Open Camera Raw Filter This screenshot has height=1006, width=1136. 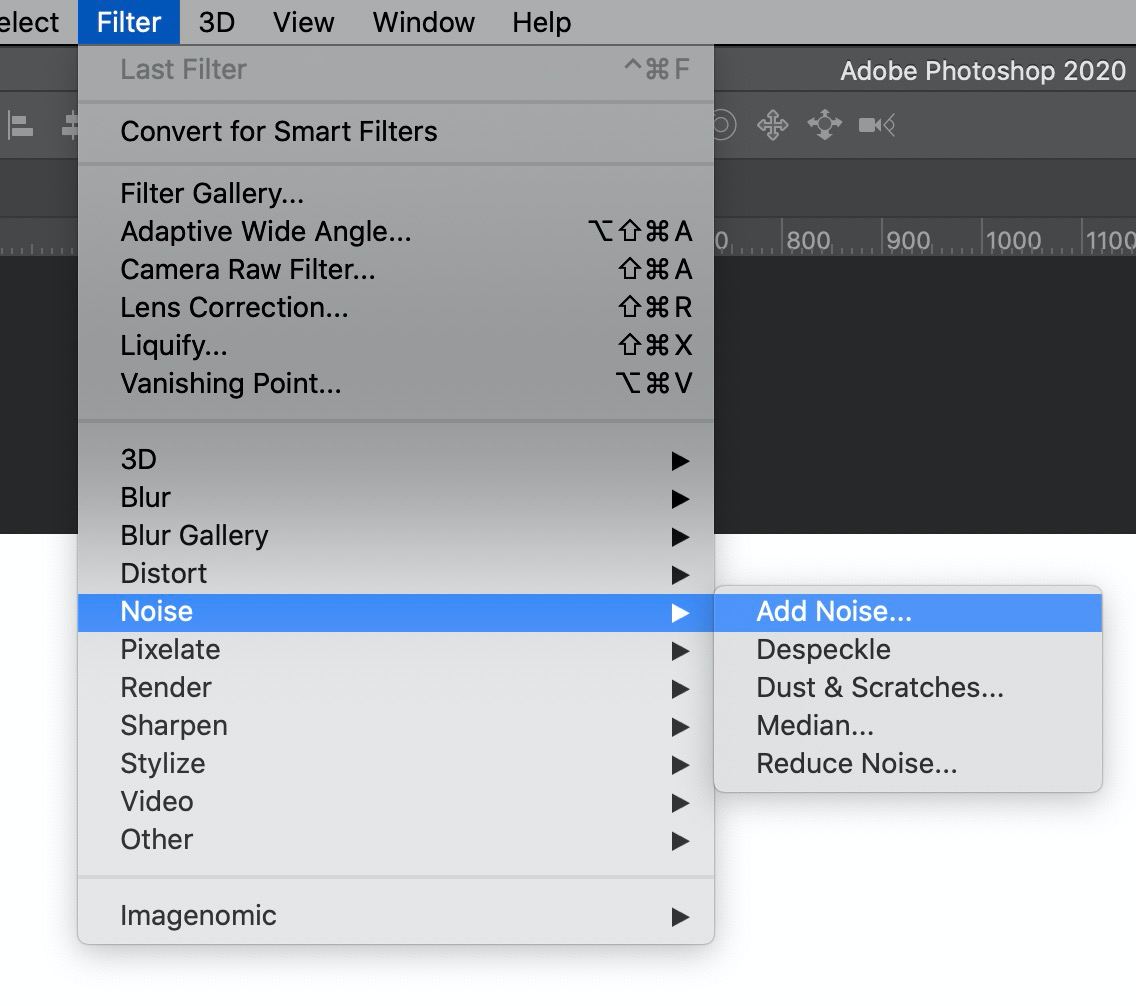(x=396, y=269)
